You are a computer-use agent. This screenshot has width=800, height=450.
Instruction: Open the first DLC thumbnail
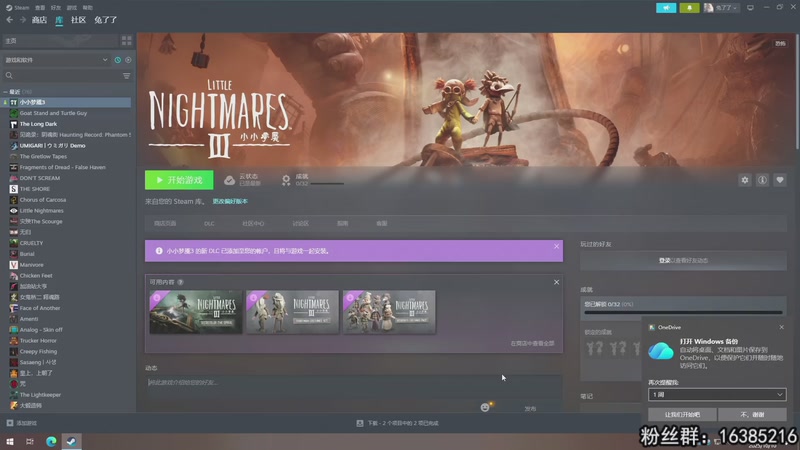click(x=196, y=312)
